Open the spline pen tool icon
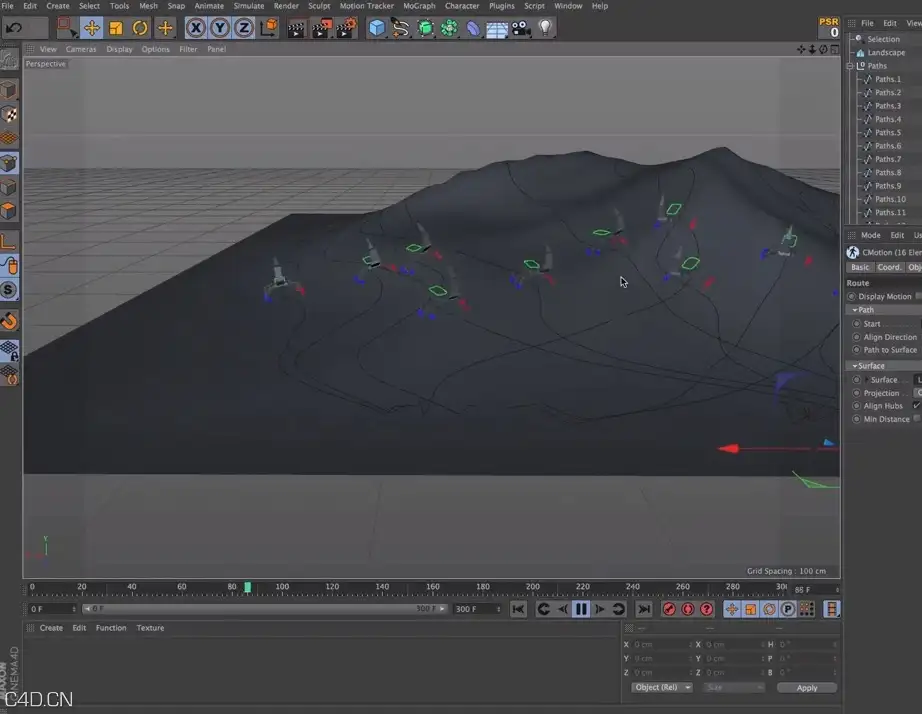Image resolution: width=922 pixels, height=714 pixels. point(400,28)
